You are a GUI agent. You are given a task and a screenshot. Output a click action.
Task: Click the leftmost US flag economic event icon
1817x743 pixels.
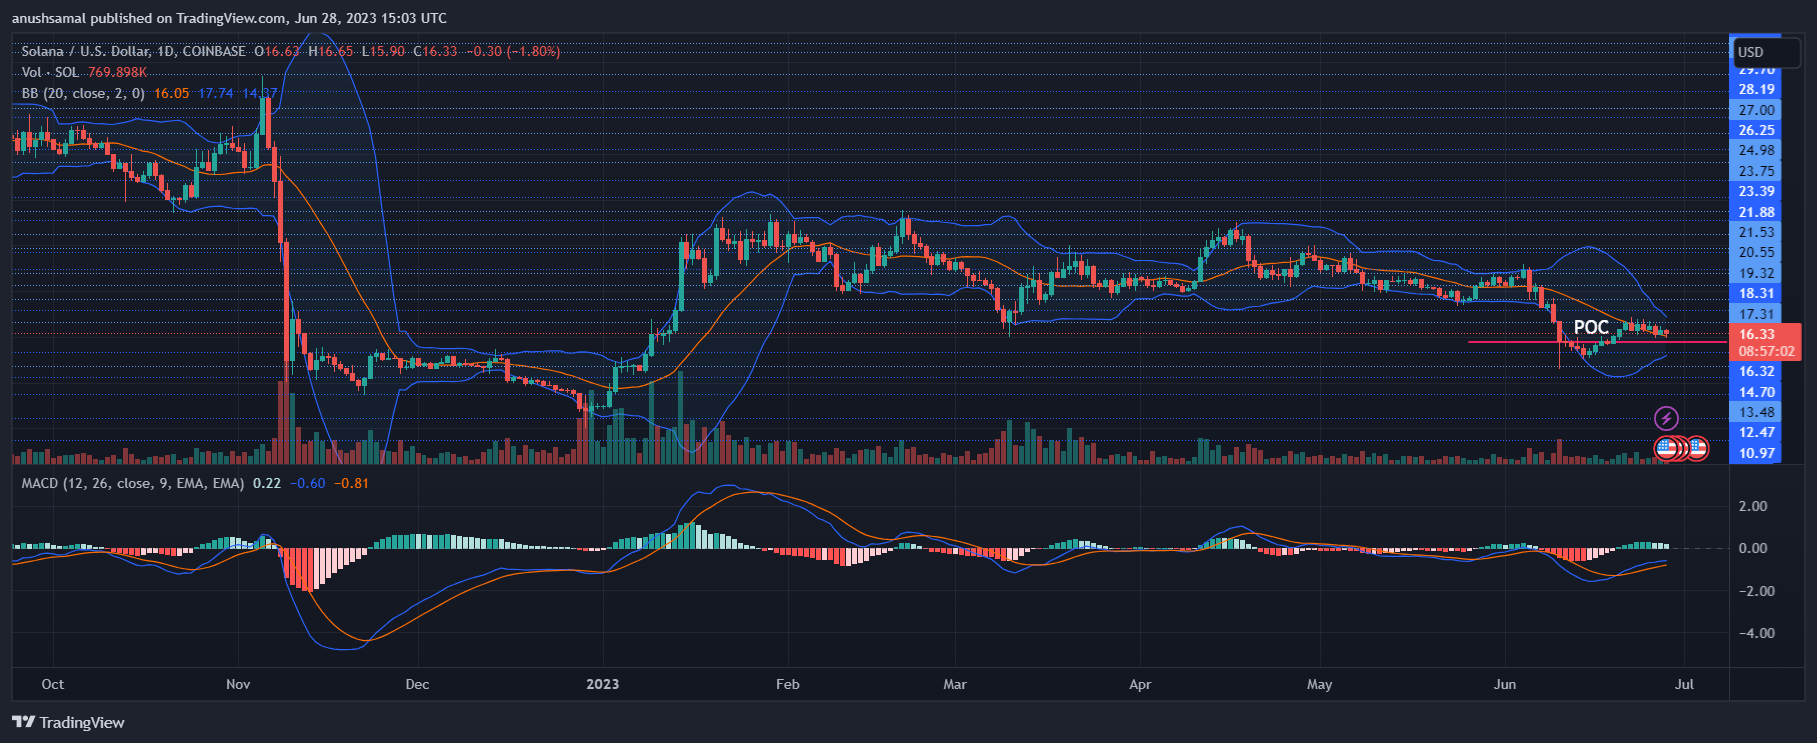(1666, 448)
